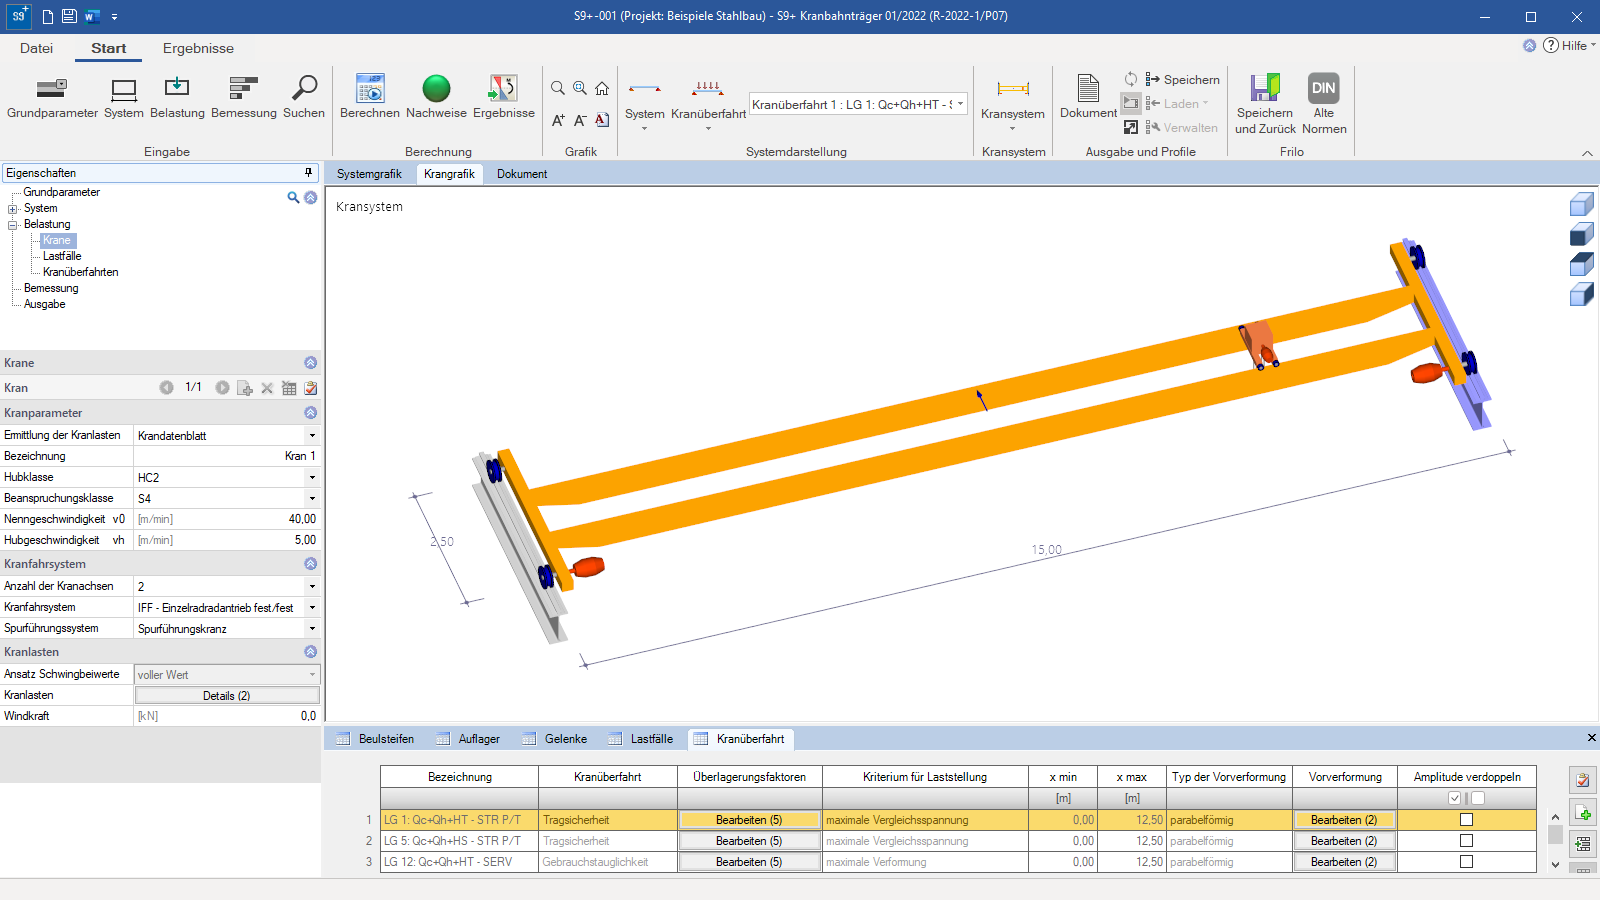The image size is (1600, 900).
Task: Select Kranüberfahrten in the tree
Action: (x=81, y=272)
